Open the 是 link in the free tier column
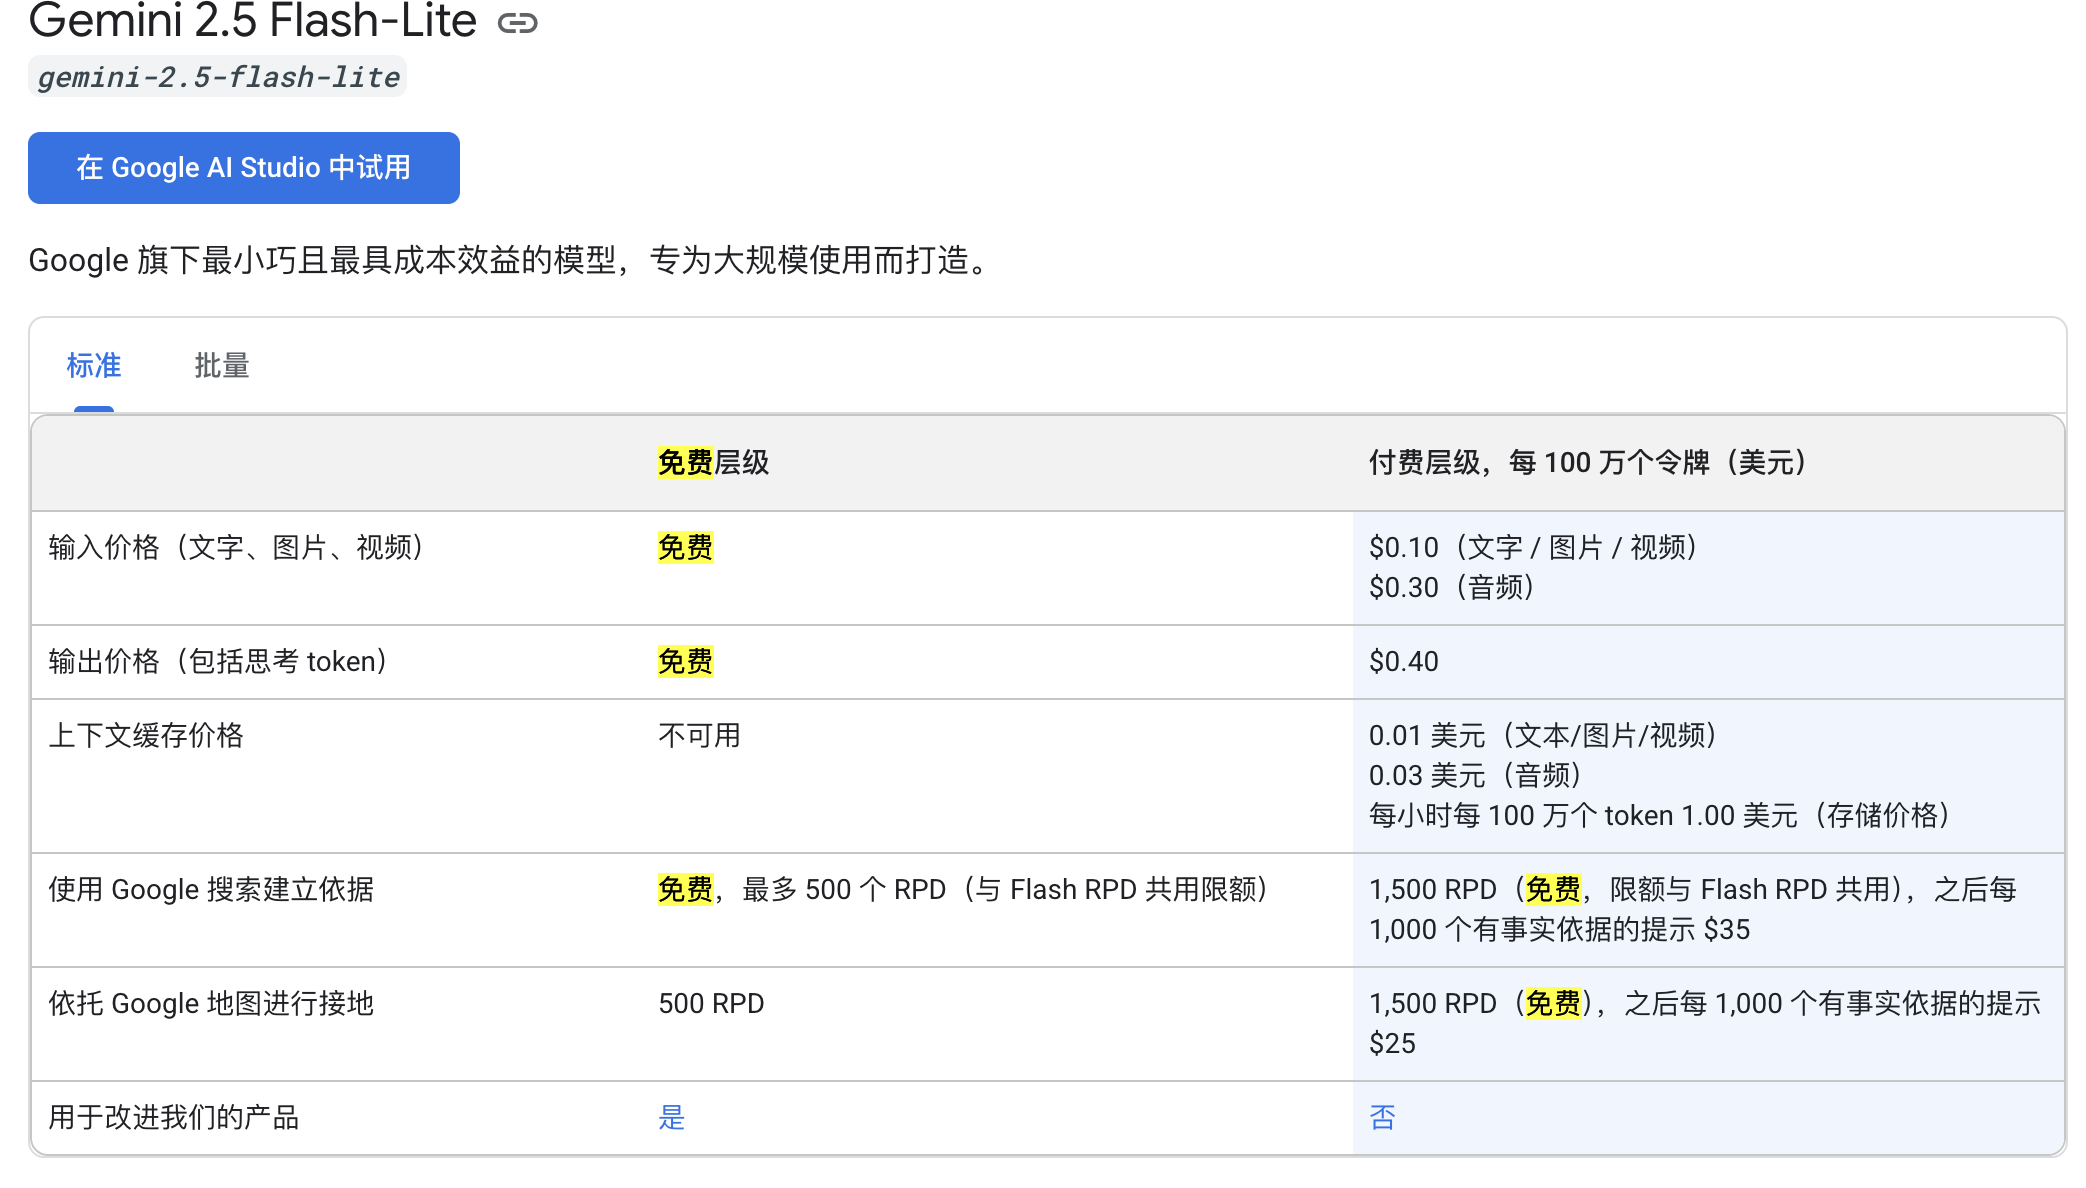Image resolution: width=2086 pixels, height=1188 pixels. [x=672, y=1118]
